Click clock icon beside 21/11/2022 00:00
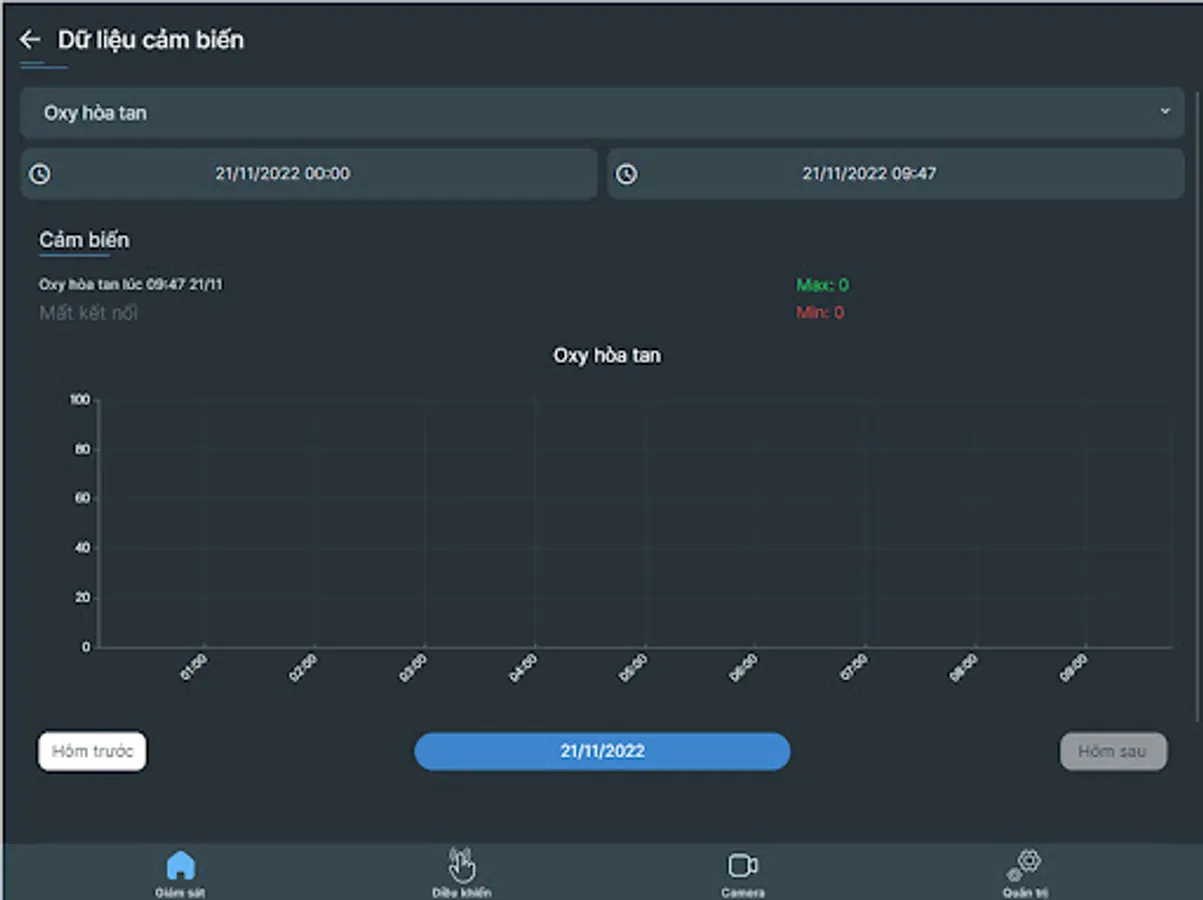1203x900 pixels. click(x=39, y=174)
